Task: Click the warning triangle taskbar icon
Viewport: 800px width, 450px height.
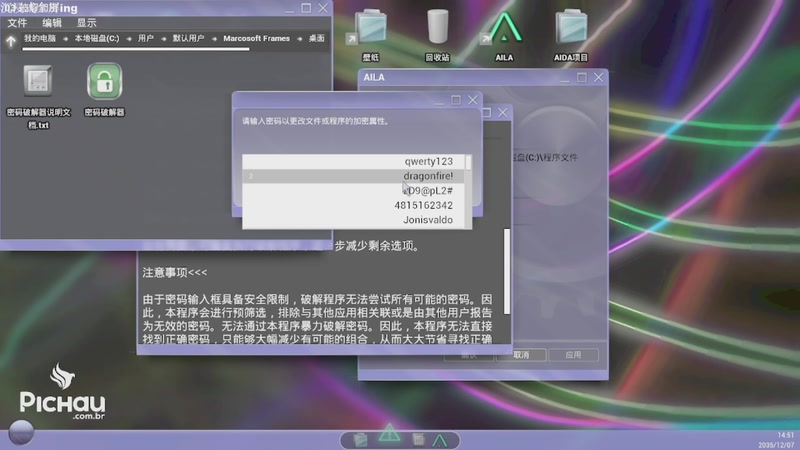Action: [389, 433]
